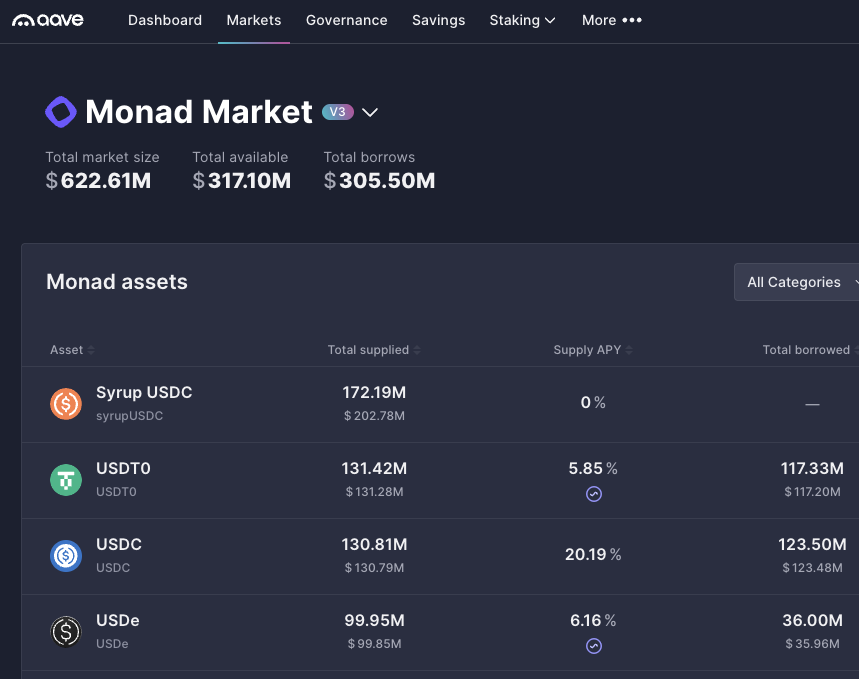This screenshot has height=679, width=859.
Task: Click total available $317.10M
Action: (242, 180)
